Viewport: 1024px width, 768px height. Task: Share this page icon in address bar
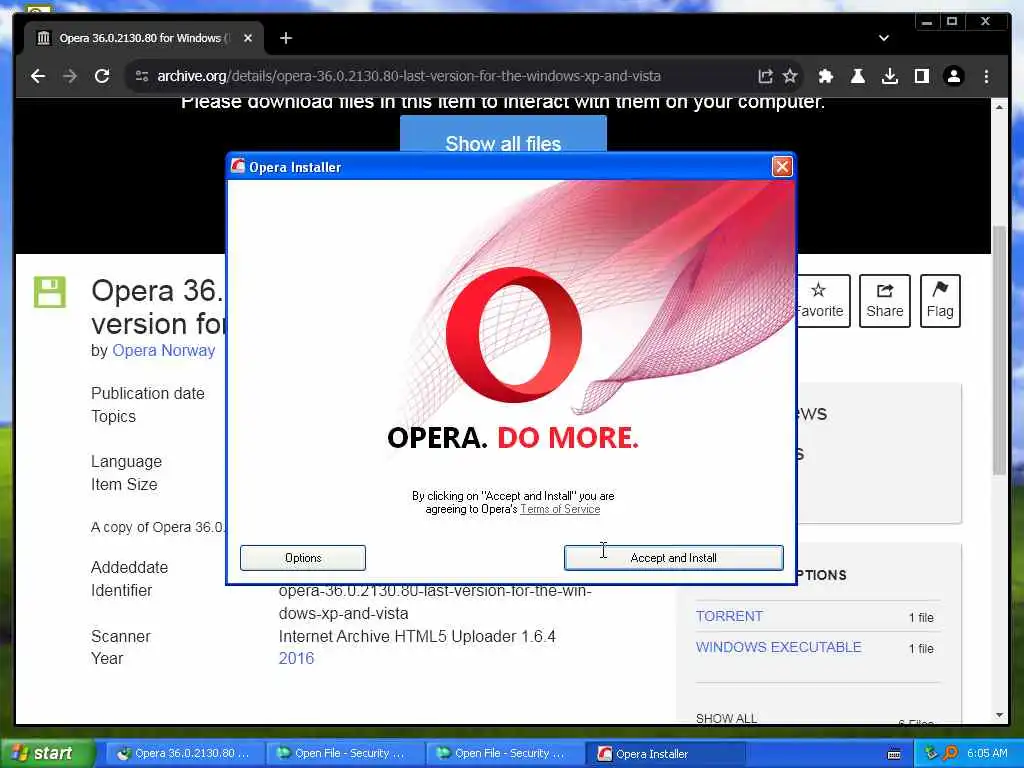click(x=765, y=76)
